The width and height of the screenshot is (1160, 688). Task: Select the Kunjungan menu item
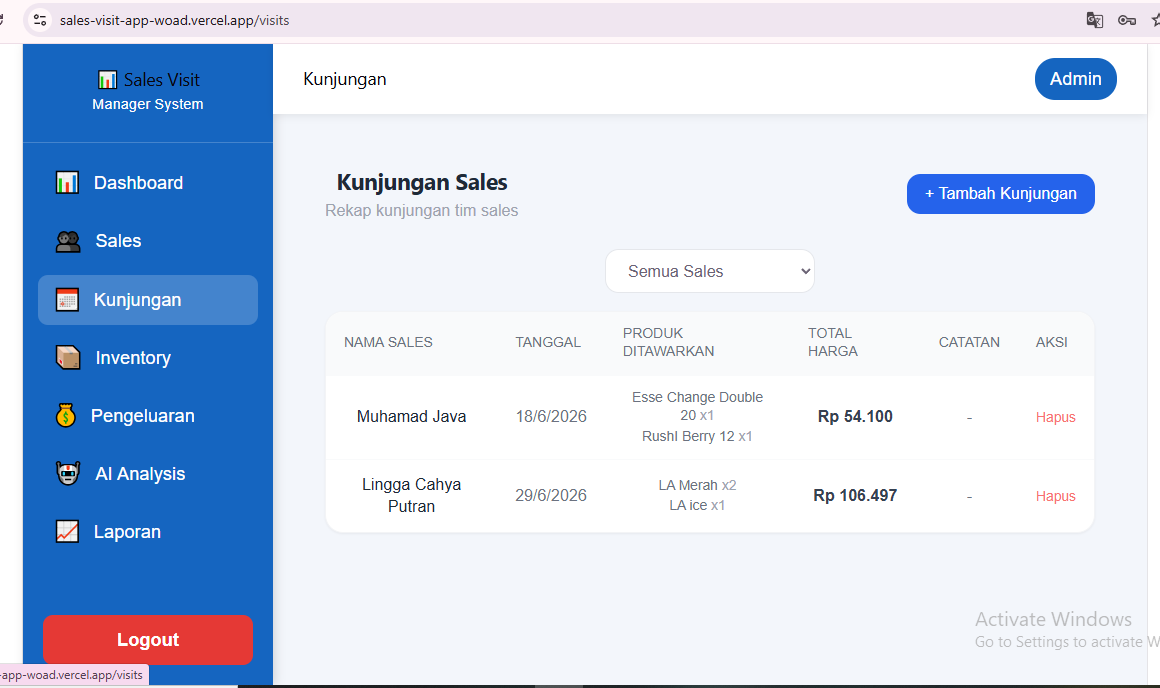148,300
